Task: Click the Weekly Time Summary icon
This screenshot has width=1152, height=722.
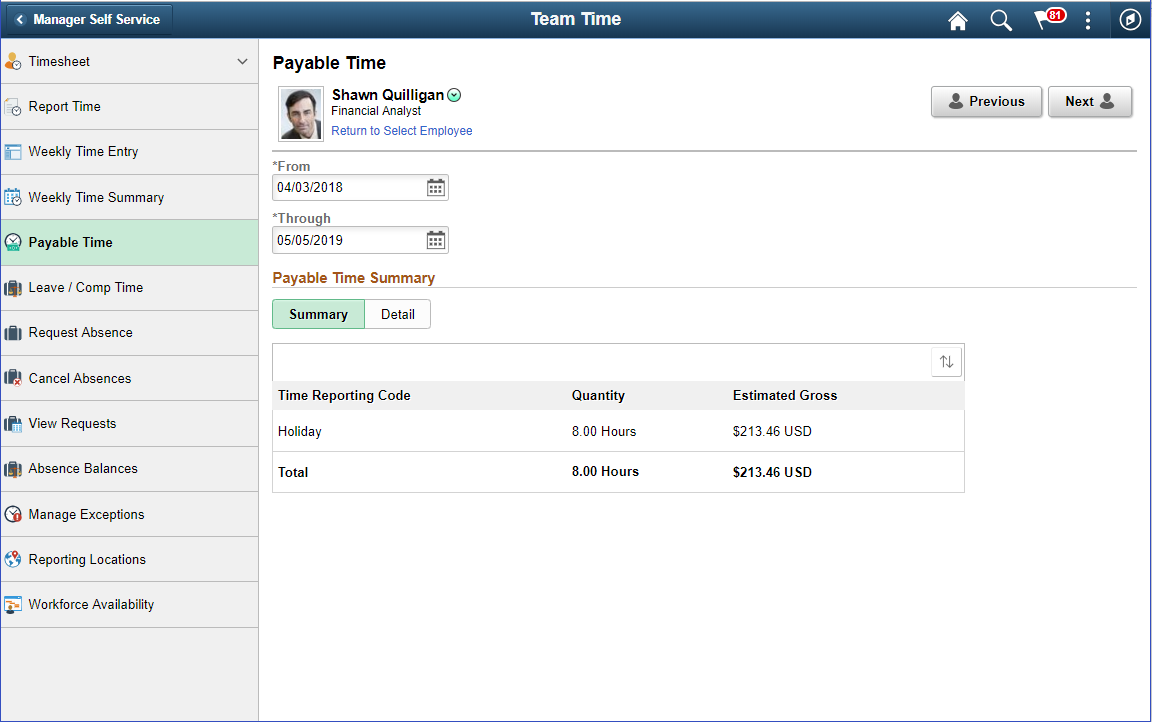Action: pyautogui.click(x=12, y=198)
